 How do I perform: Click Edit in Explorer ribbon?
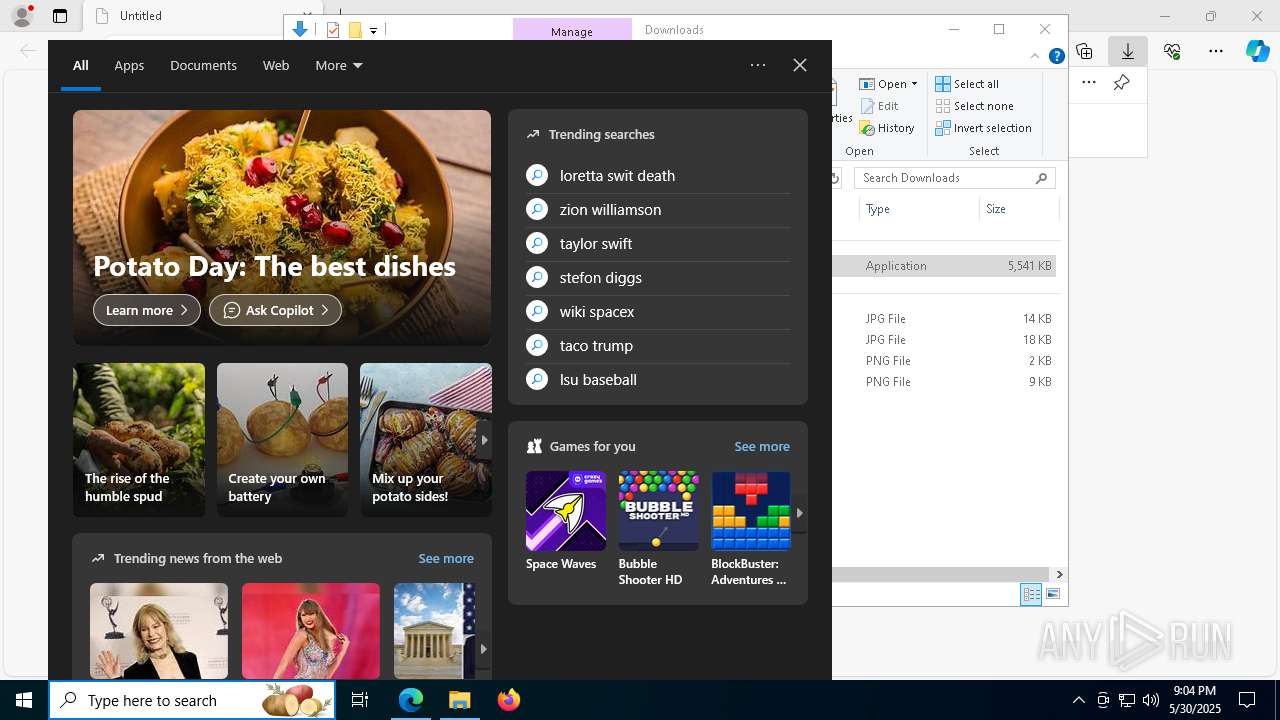tap(880, 106)
